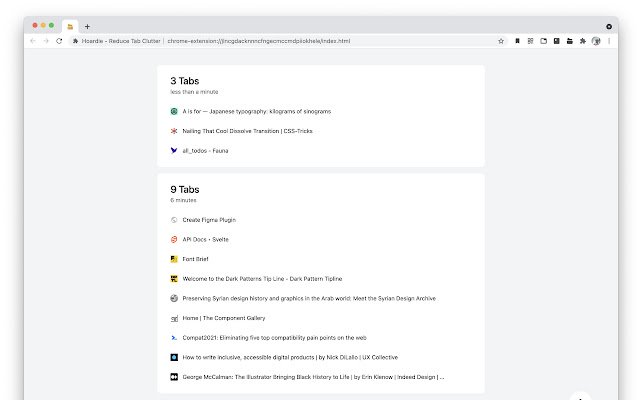Open 'How to write inclusive, accessible digital products' link
Image resolution: width=640 pixels, height=400 pixels.
pos(290,357)
